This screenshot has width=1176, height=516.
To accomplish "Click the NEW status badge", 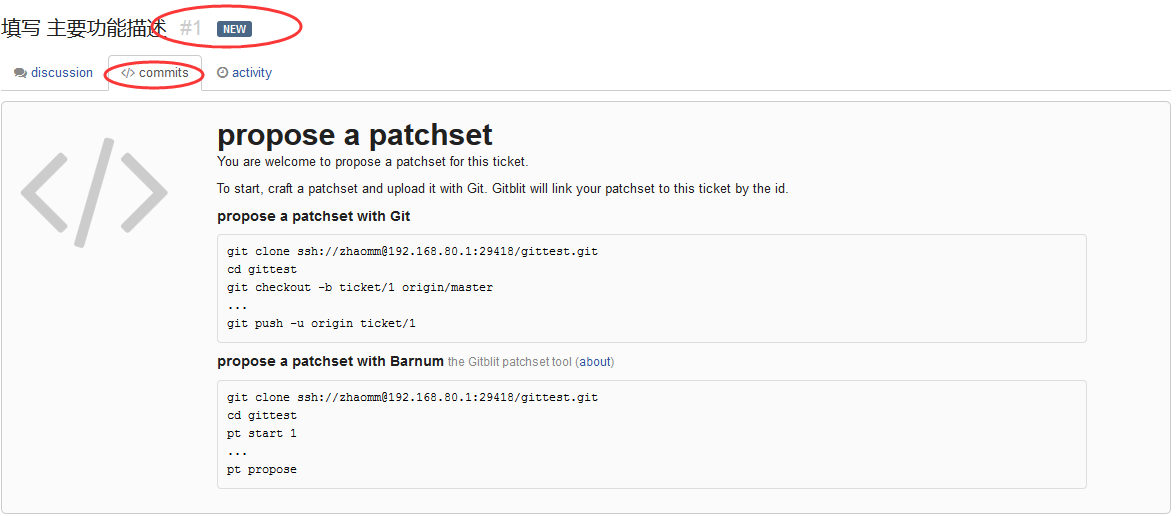I will [234, 29].
